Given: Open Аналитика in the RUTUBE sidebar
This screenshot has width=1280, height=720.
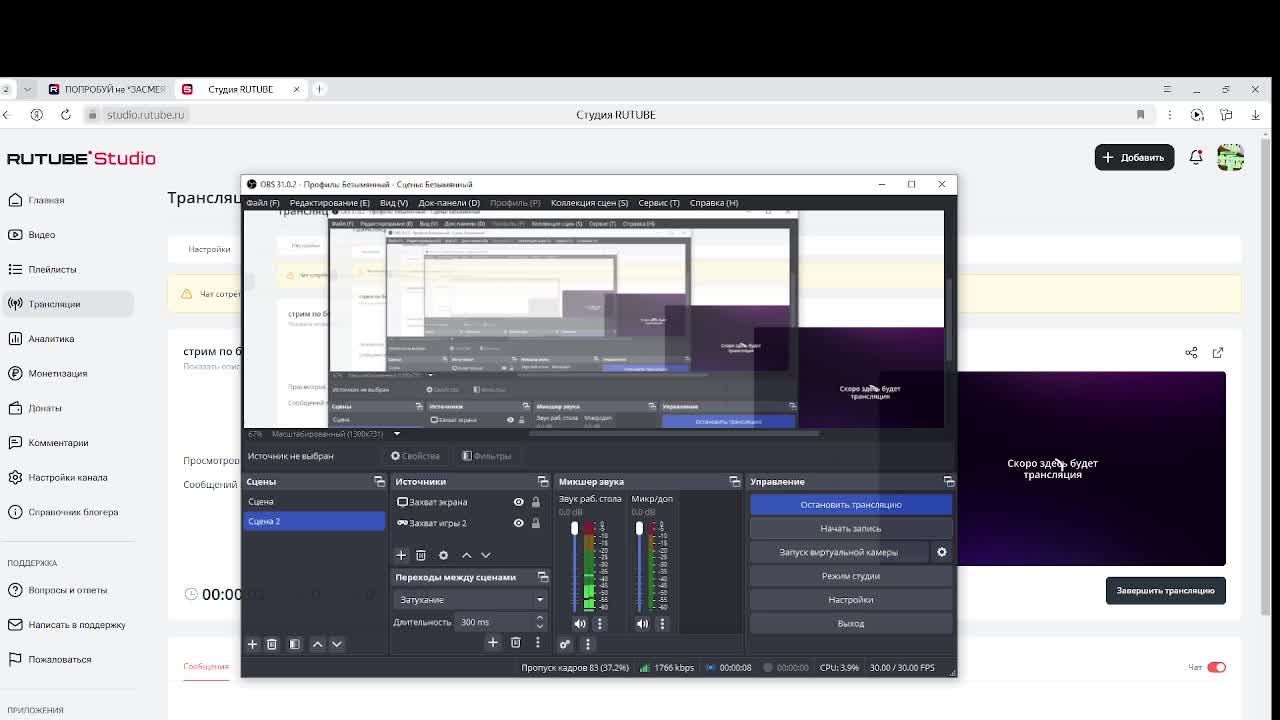Looking at the screenshot, I should (51, 339).
